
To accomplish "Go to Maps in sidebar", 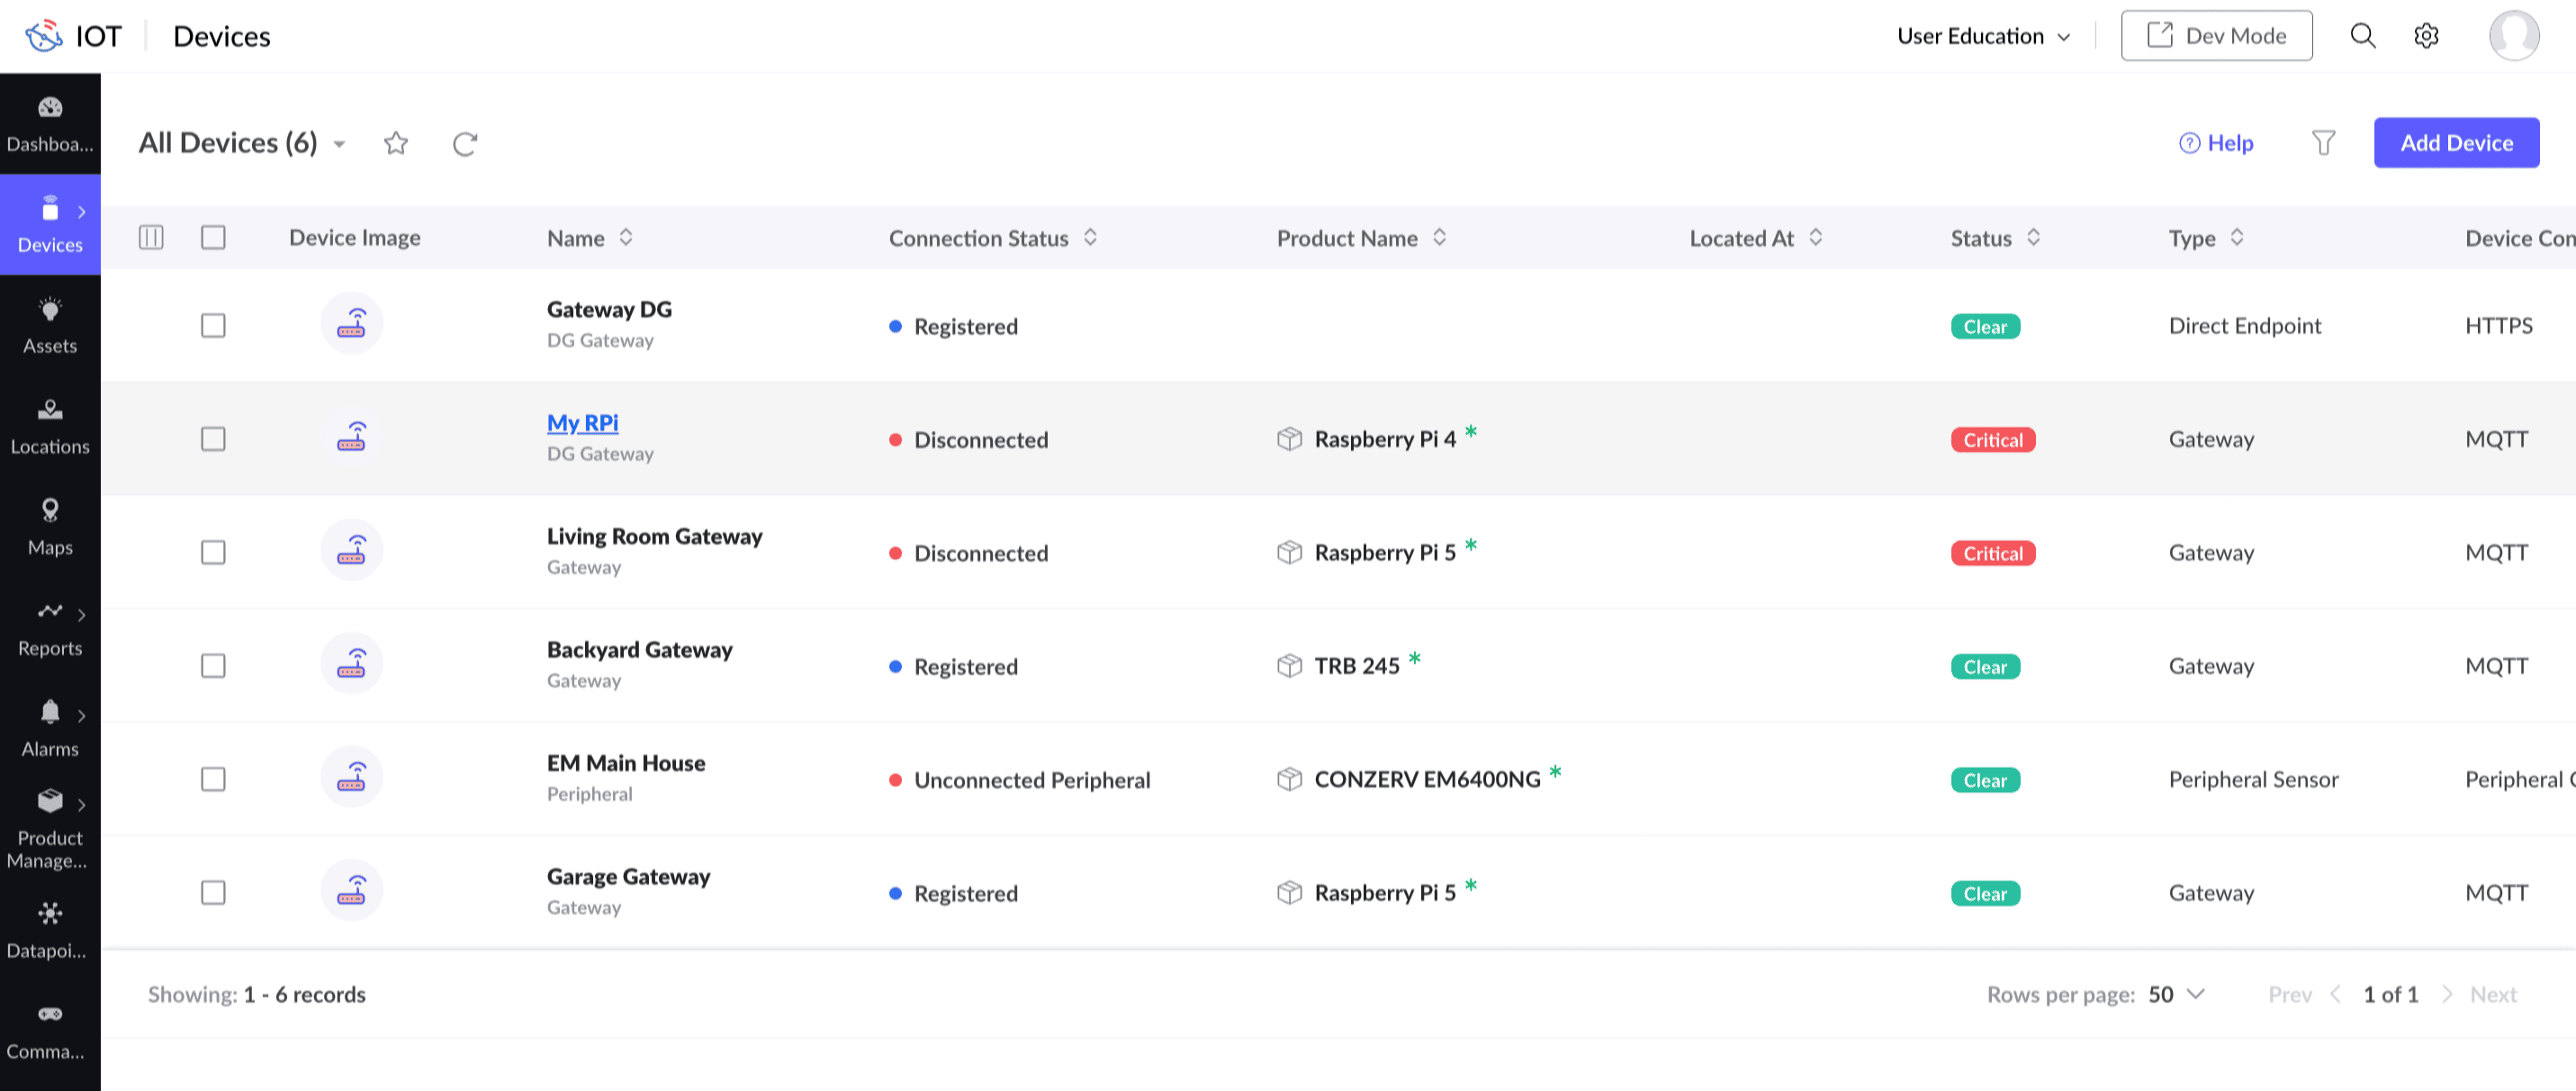I will pos(50,526).
